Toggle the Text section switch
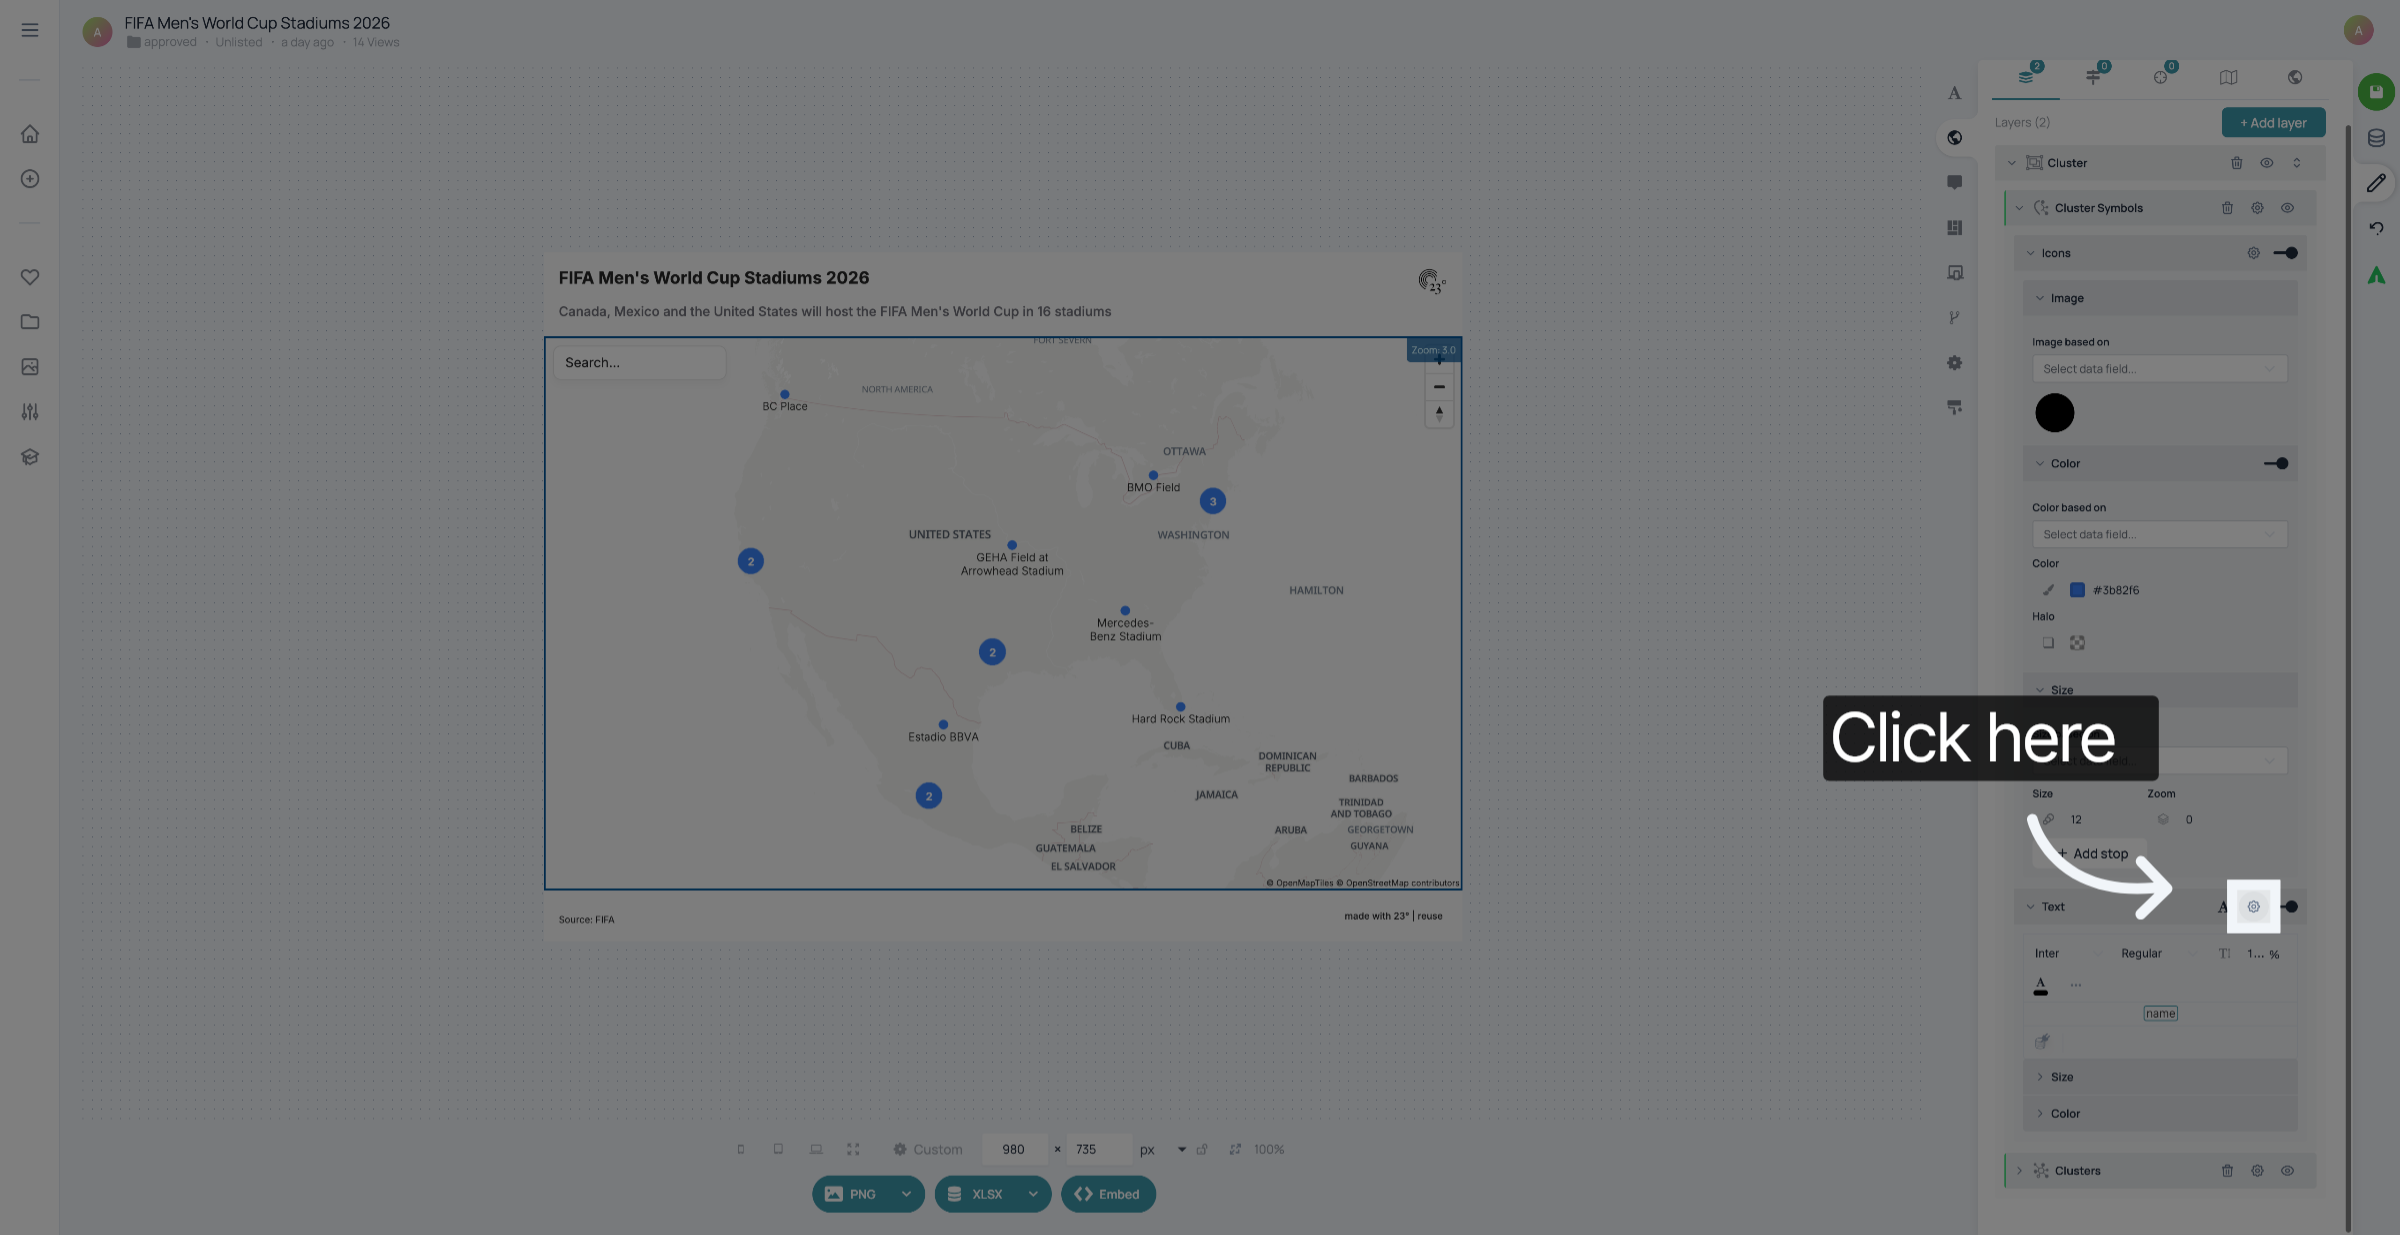2400x1235 pixels. (x=2289, y=907)
